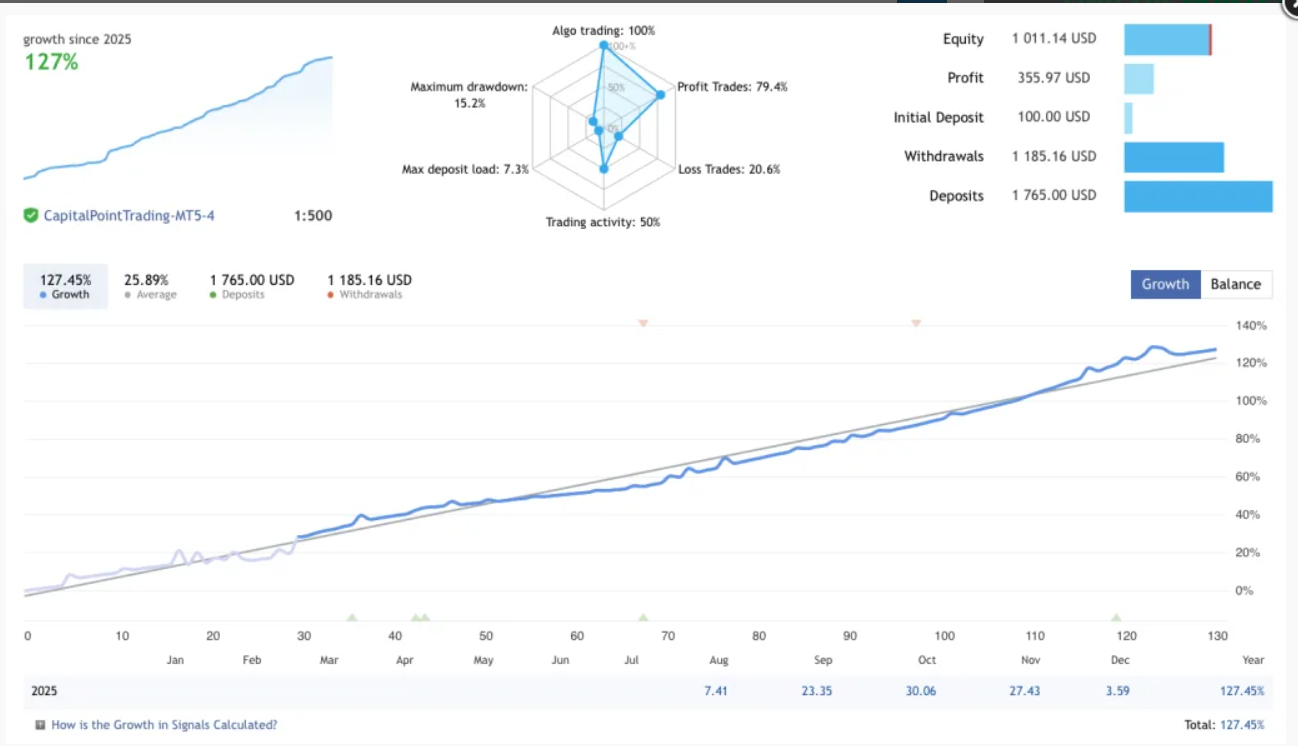Open the CapitalPointTrading-MT5-4 broker link
This screenshot has width=1298, height=746.
pyautogui.click(x=129, y=215)
